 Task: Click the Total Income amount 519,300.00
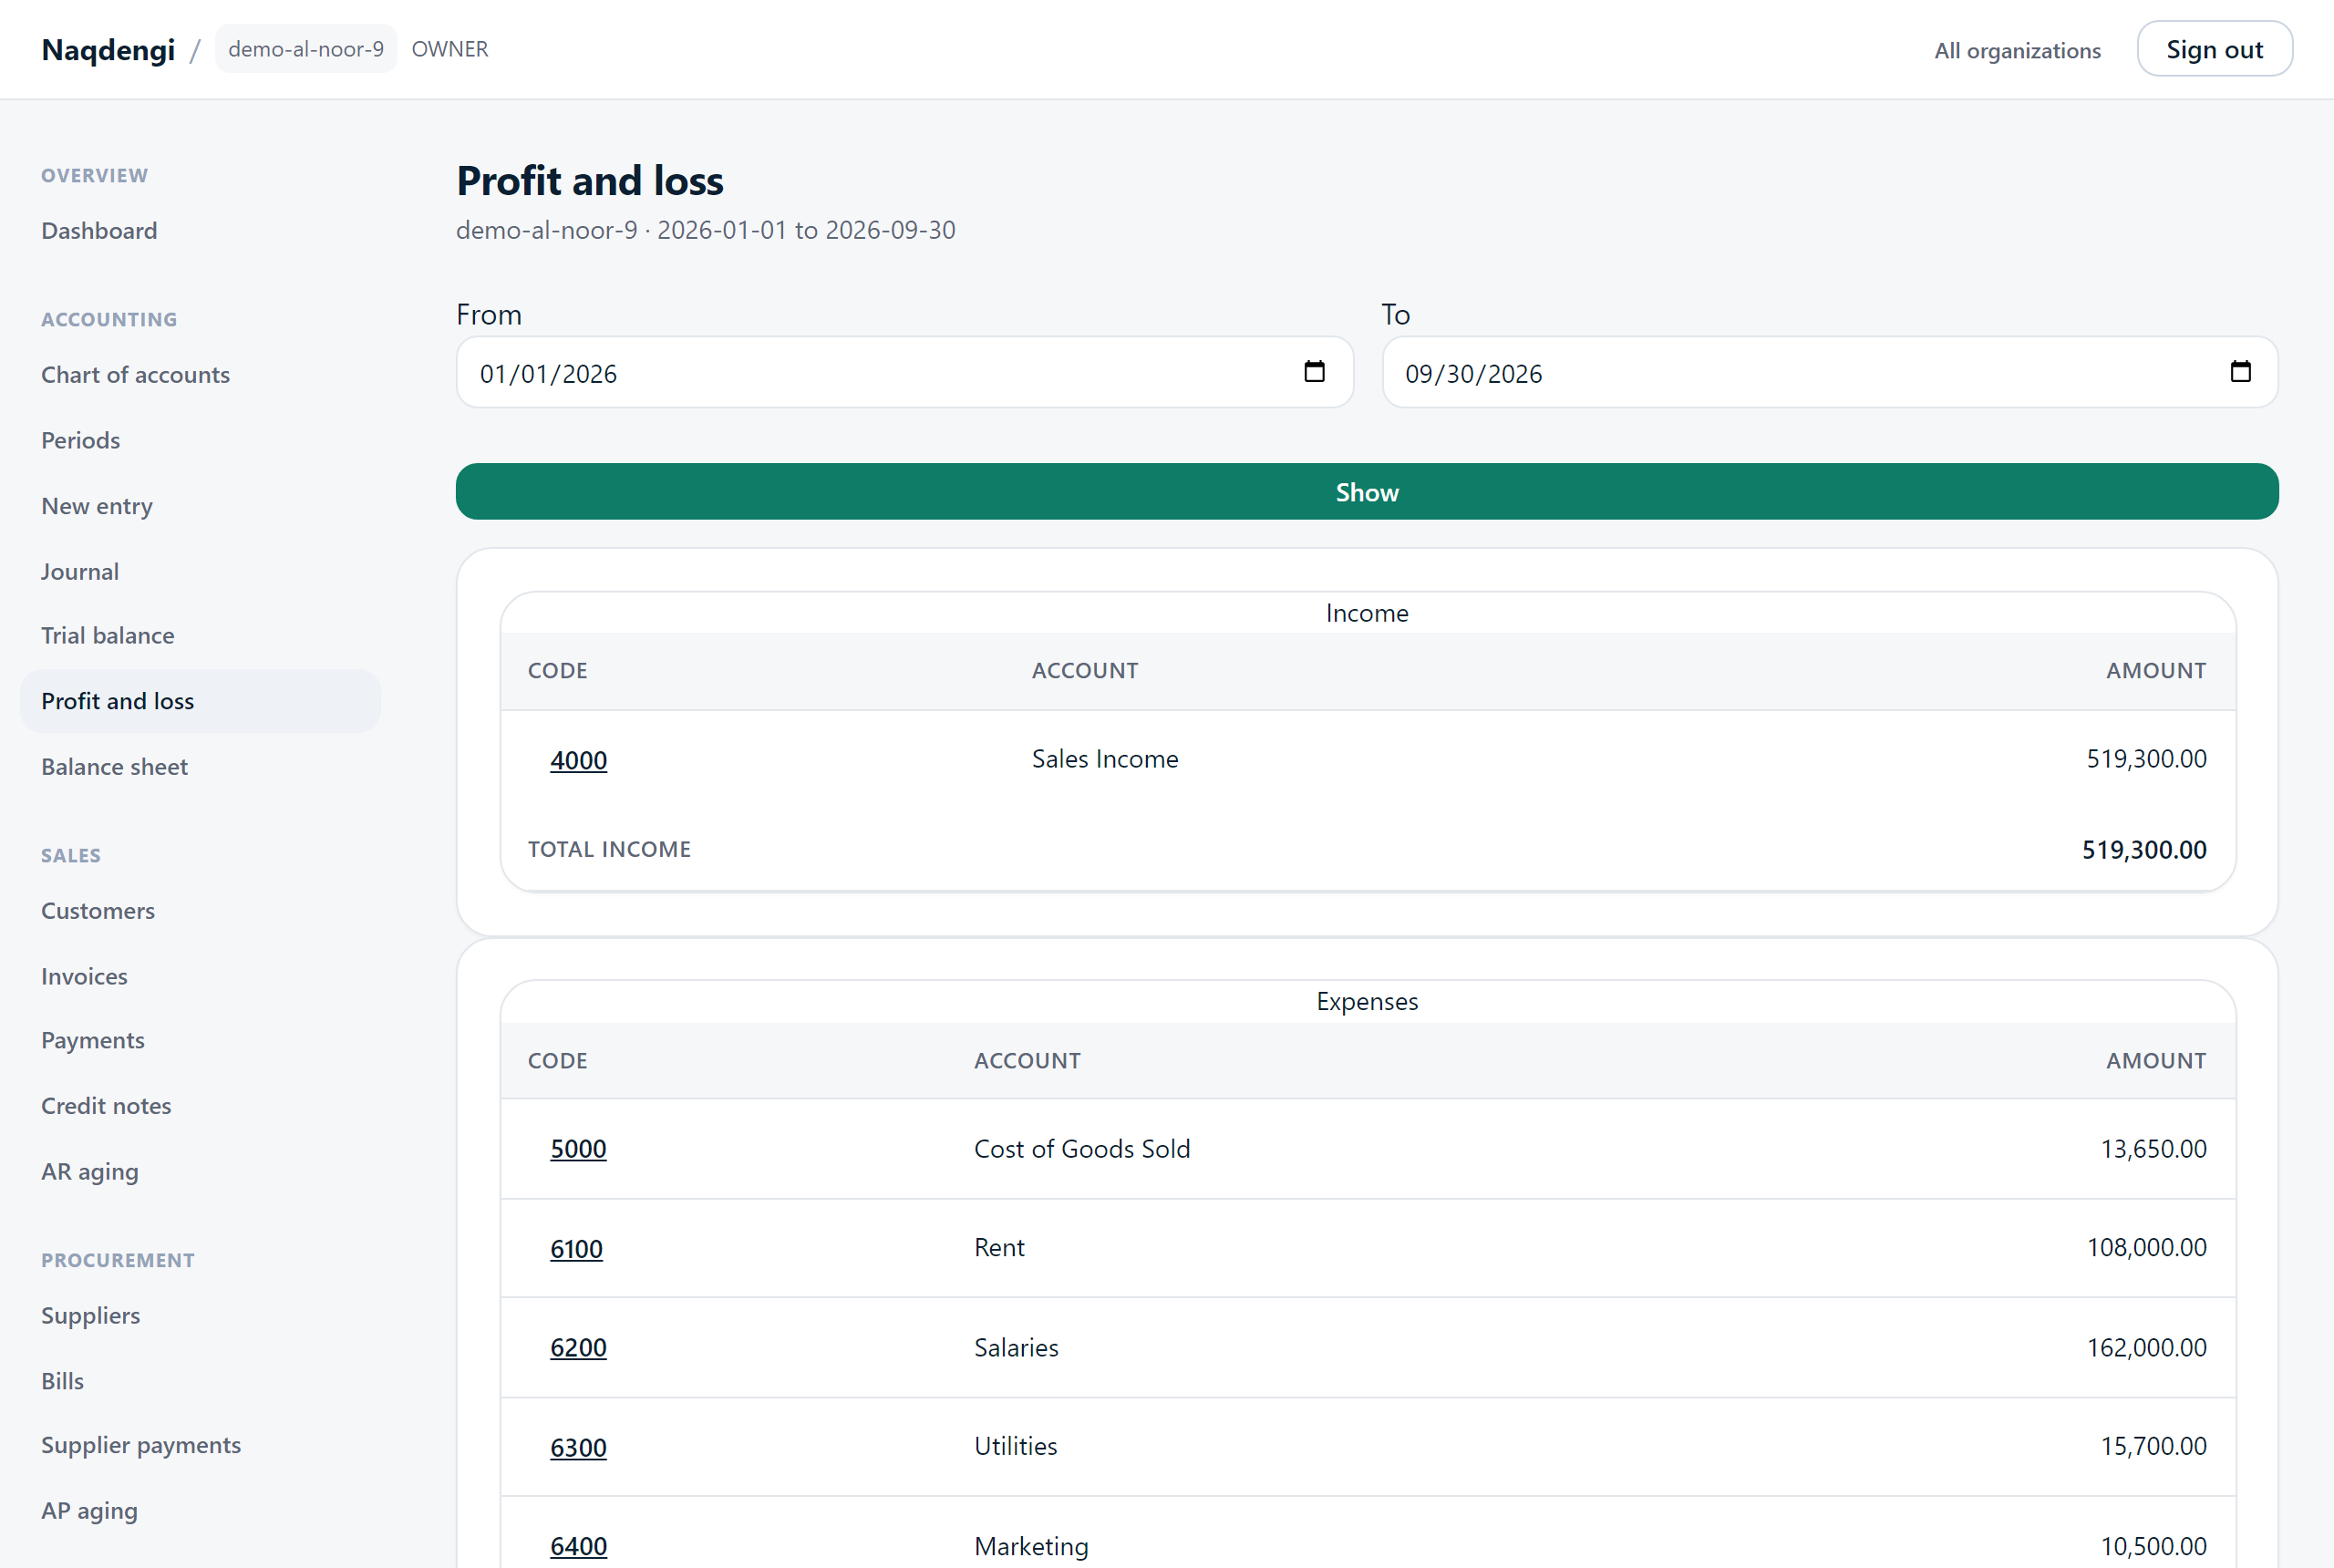click(x=2144, y=849)
